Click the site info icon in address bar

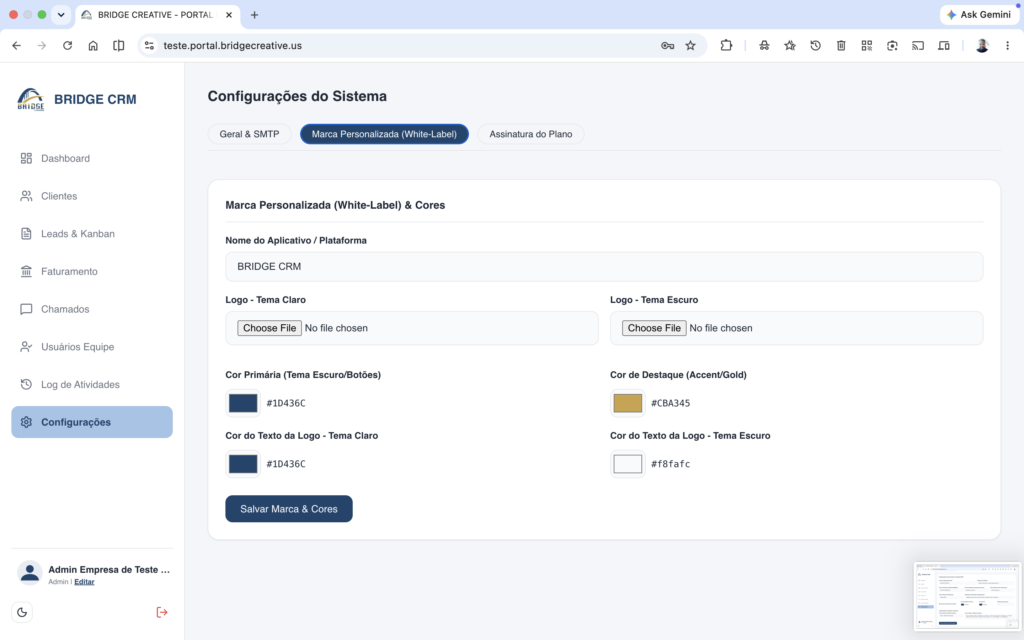[x=150, y=46]
